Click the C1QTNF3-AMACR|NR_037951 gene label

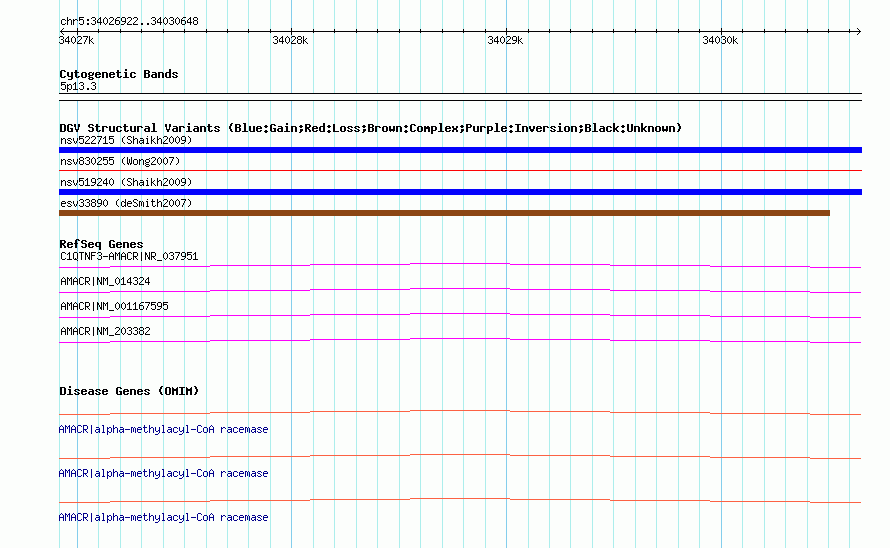pyautogui.click(x=129, y=257)
